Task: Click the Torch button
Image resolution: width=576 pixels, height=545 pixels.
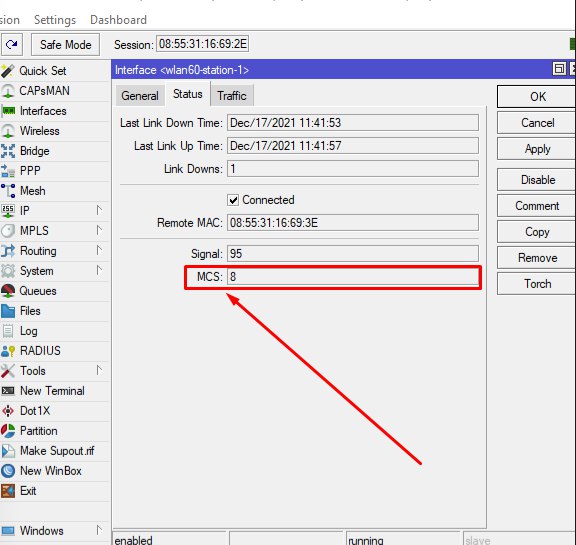Action: [537, 284]
